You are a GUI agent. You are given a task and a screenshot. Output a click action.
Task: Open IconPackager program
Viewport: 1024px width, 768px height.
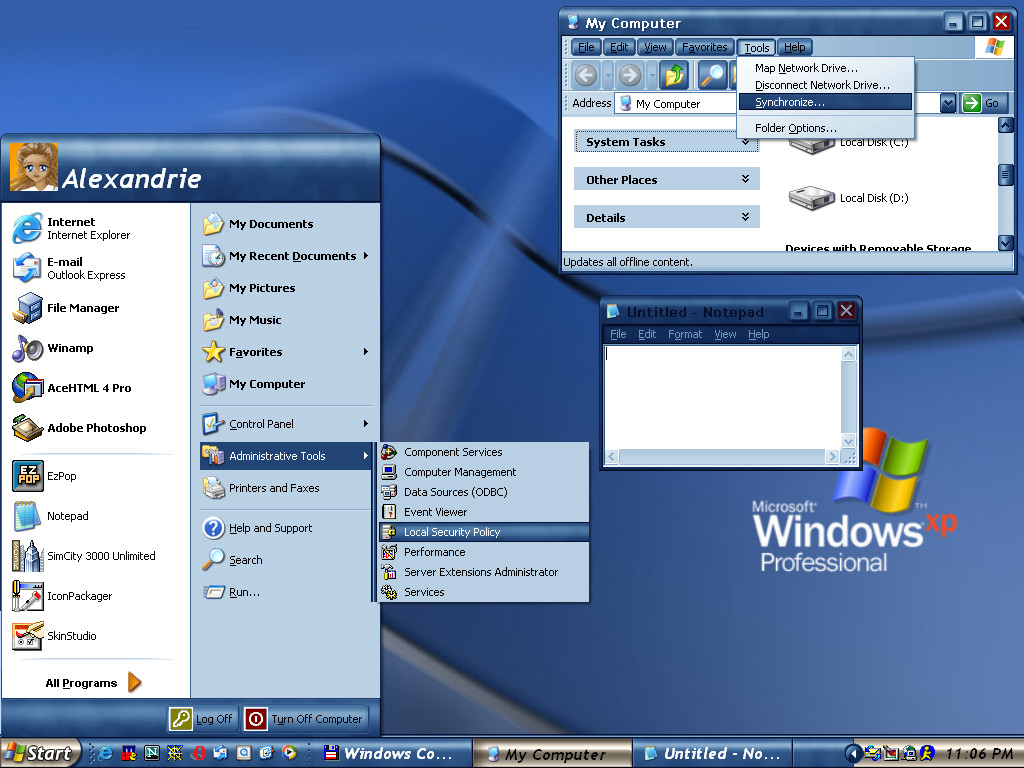pos(95,596)
